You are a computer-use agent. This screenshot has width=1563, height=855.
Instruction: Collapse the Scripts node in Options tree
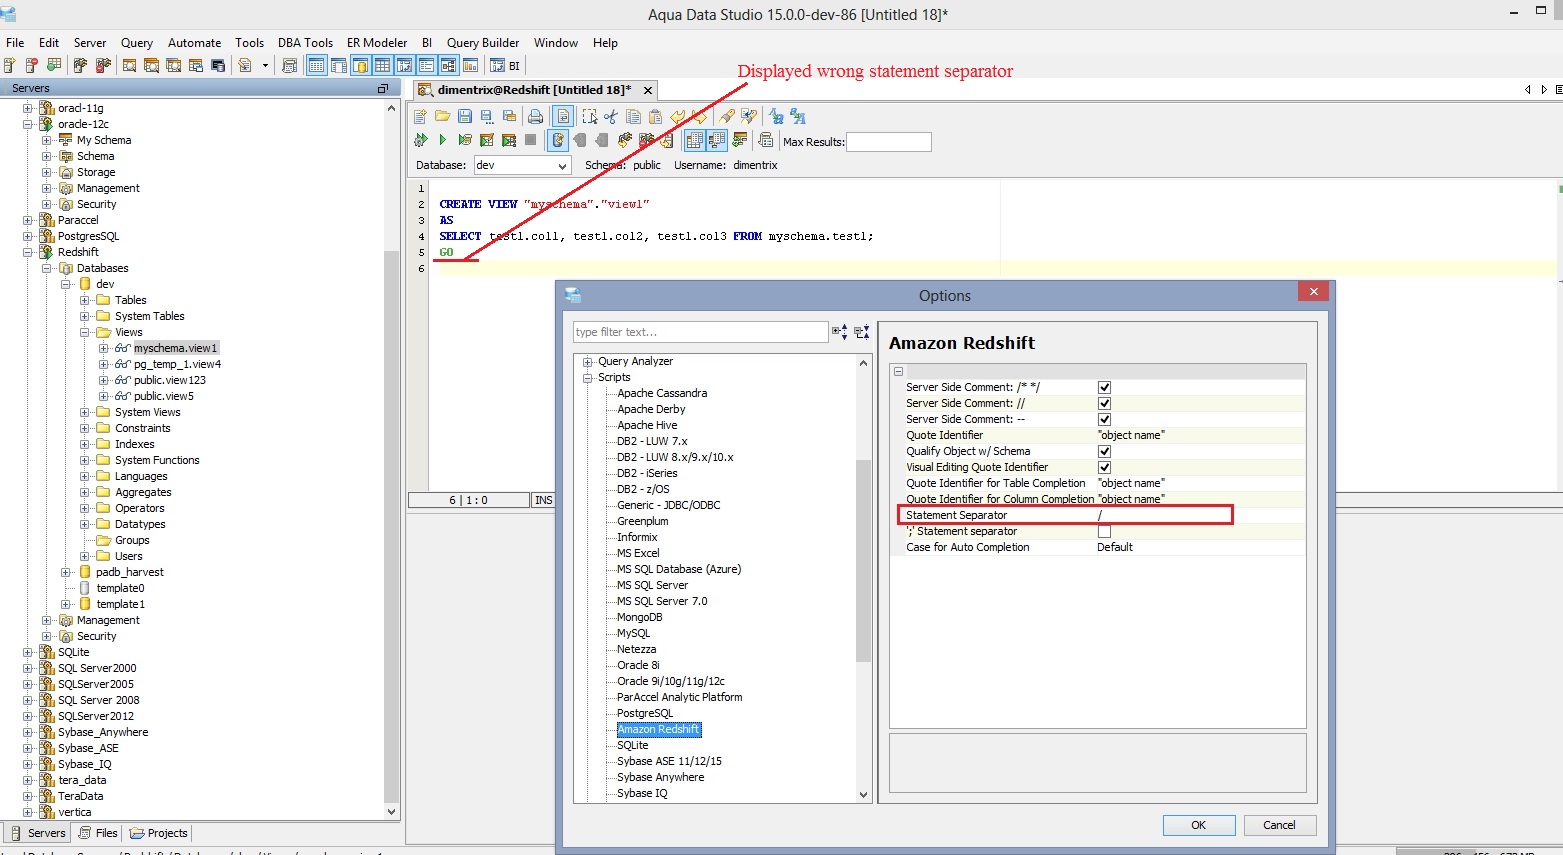click(x=589, y=377)
